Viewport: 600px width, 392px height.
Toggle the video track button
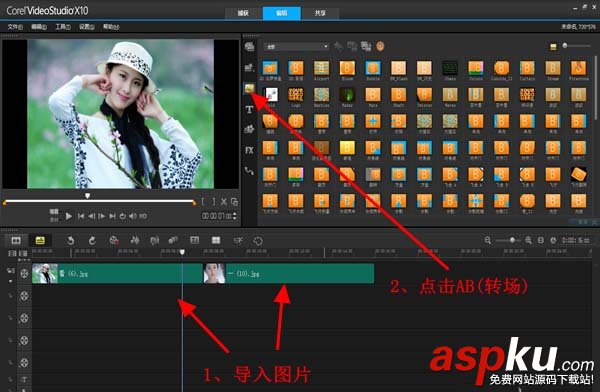[24, 273]
